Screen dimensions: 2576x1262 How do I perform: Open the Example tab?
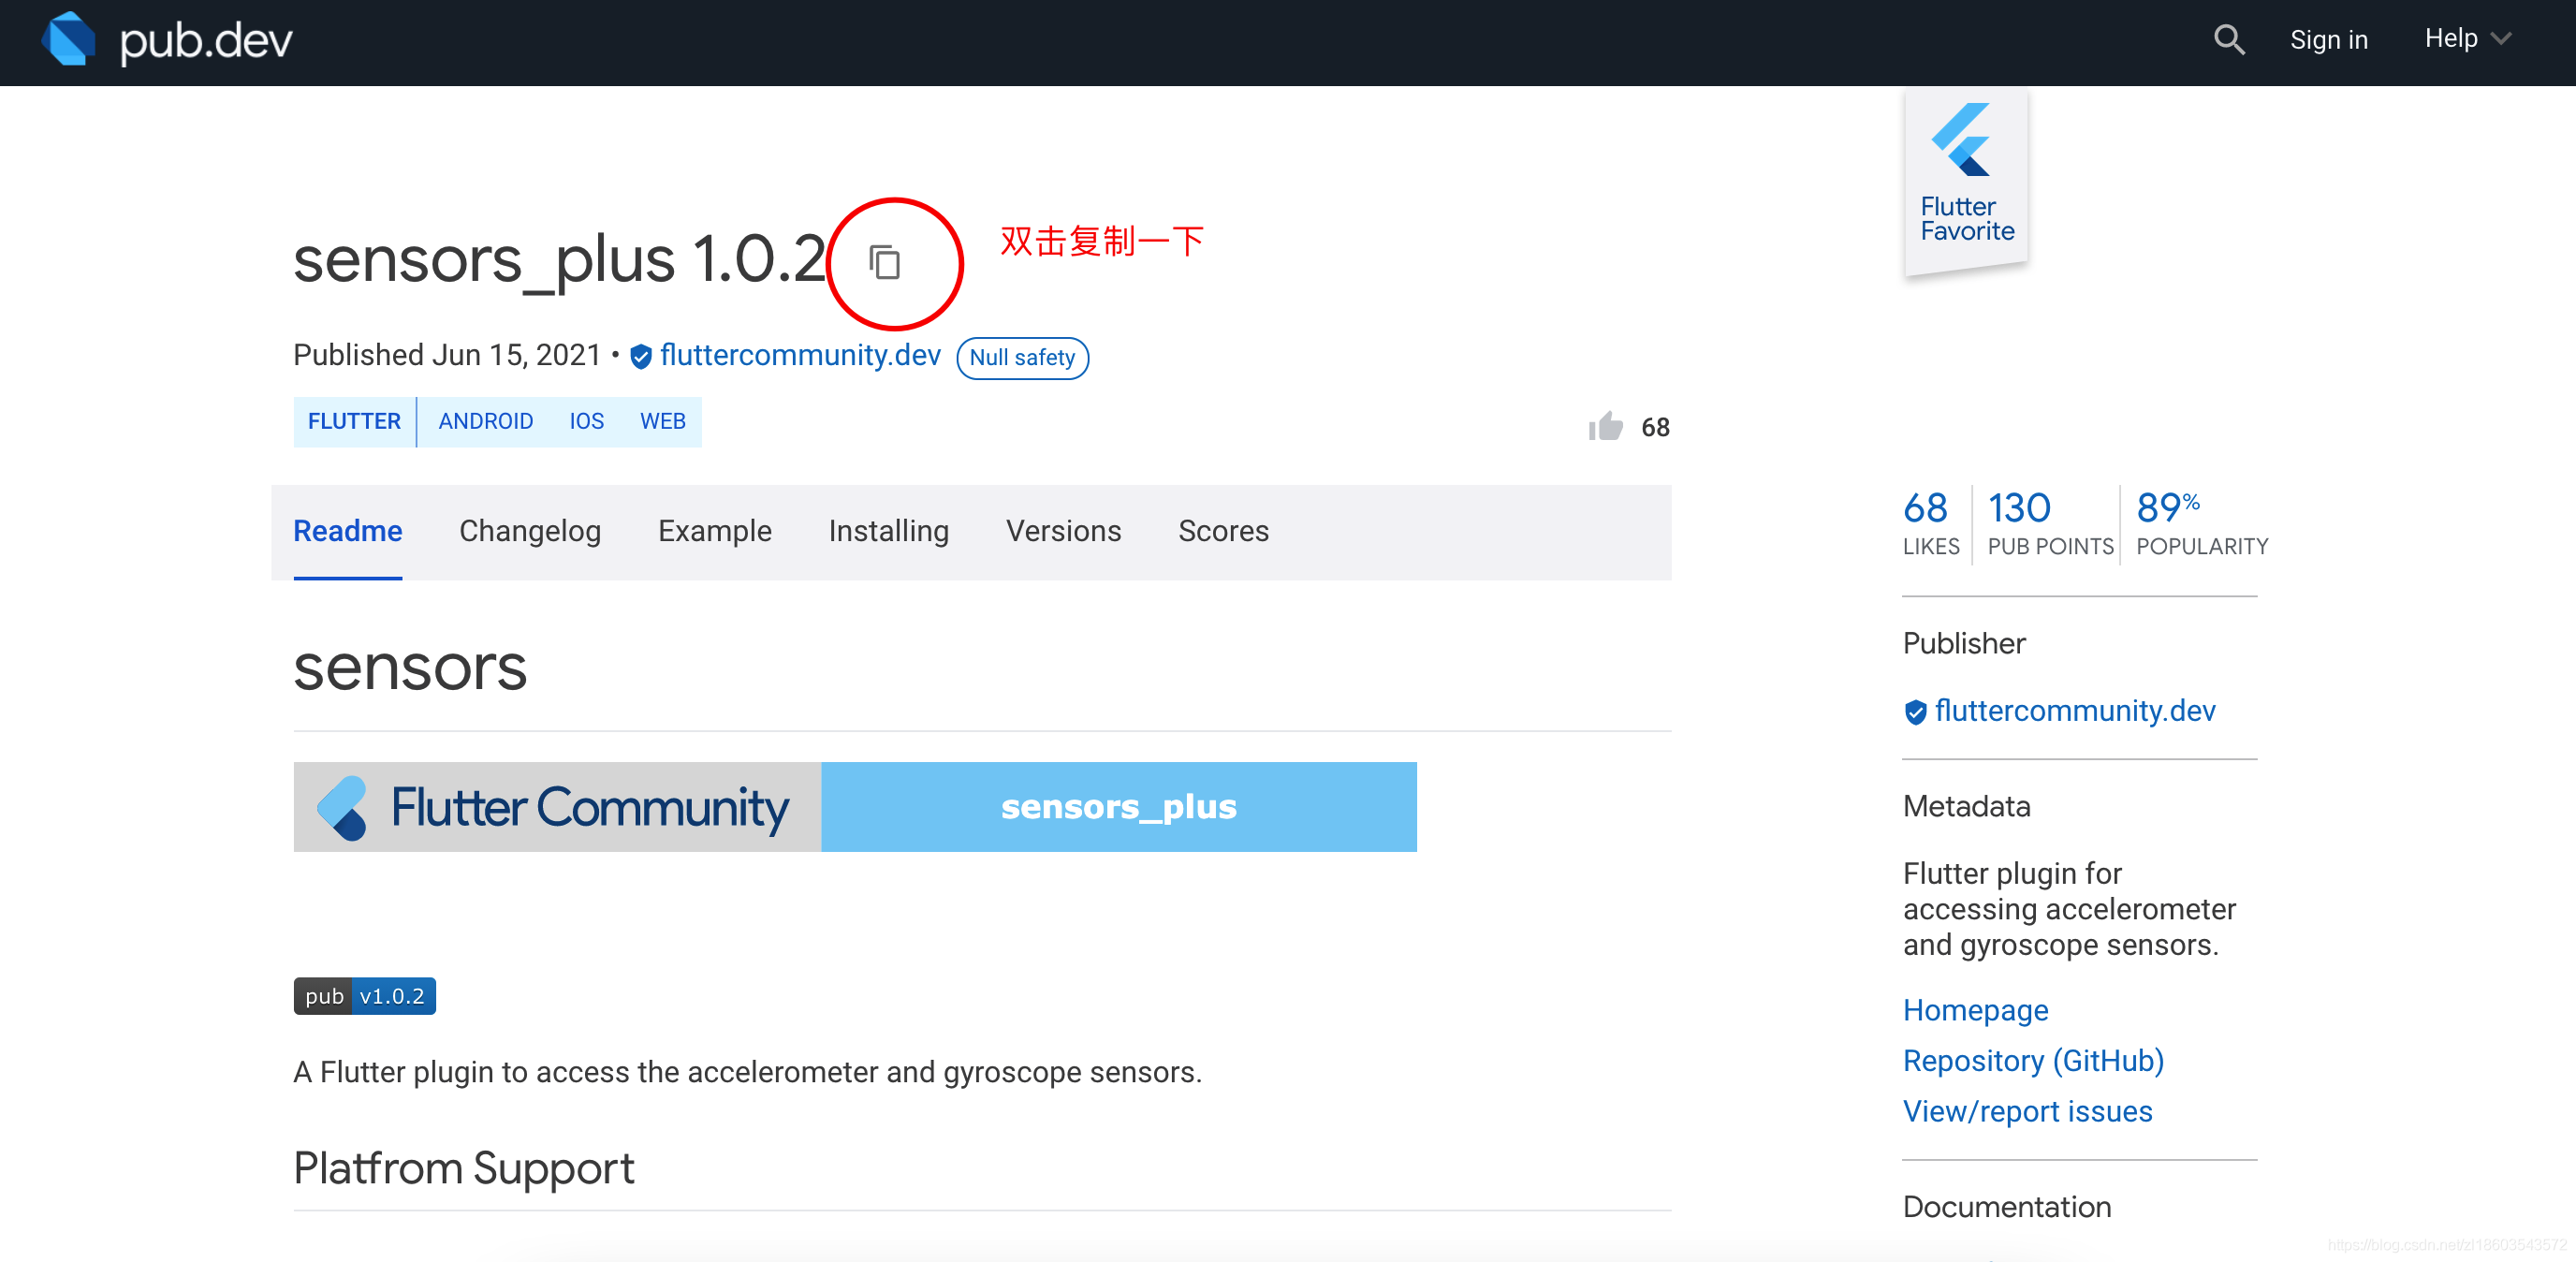[x=715, y=531]
